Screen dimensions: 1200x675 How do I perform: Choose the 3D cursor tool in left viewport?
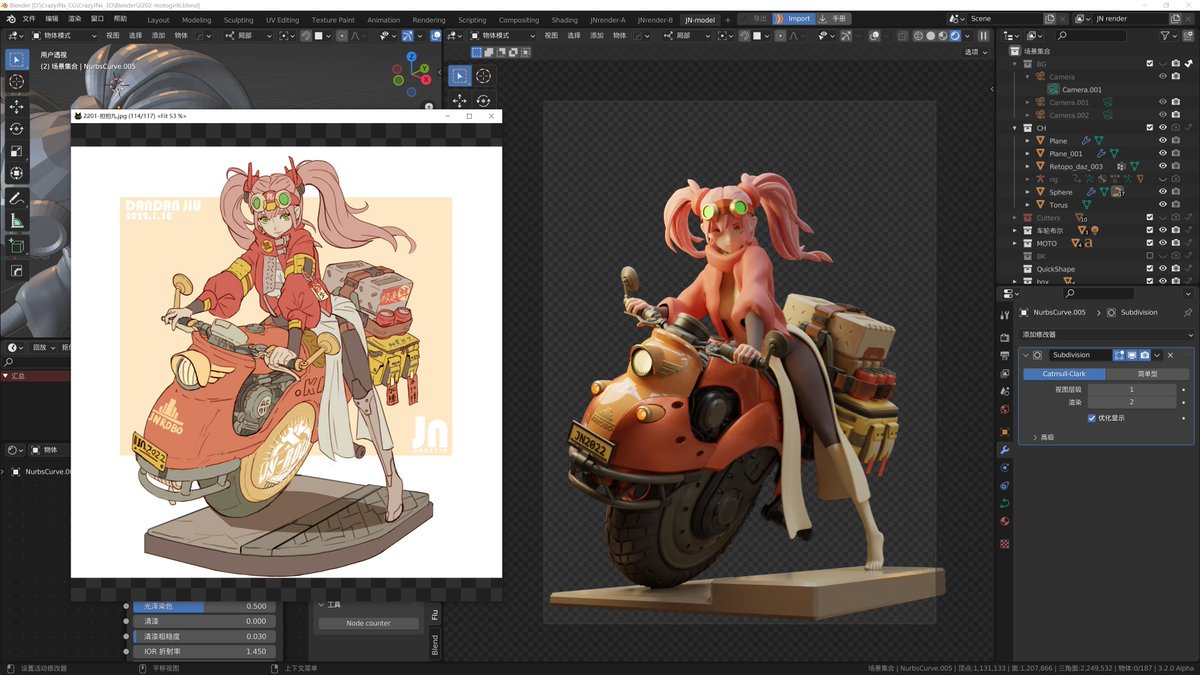pos(16,82)
